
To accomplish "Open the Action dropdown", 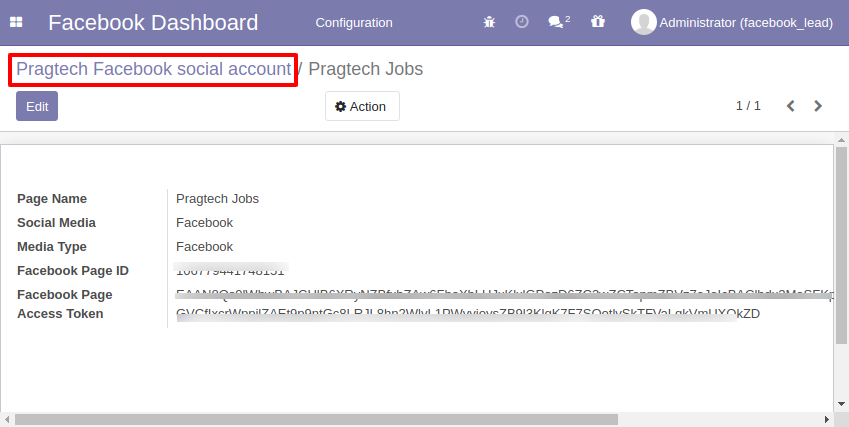I will point(362,106).
